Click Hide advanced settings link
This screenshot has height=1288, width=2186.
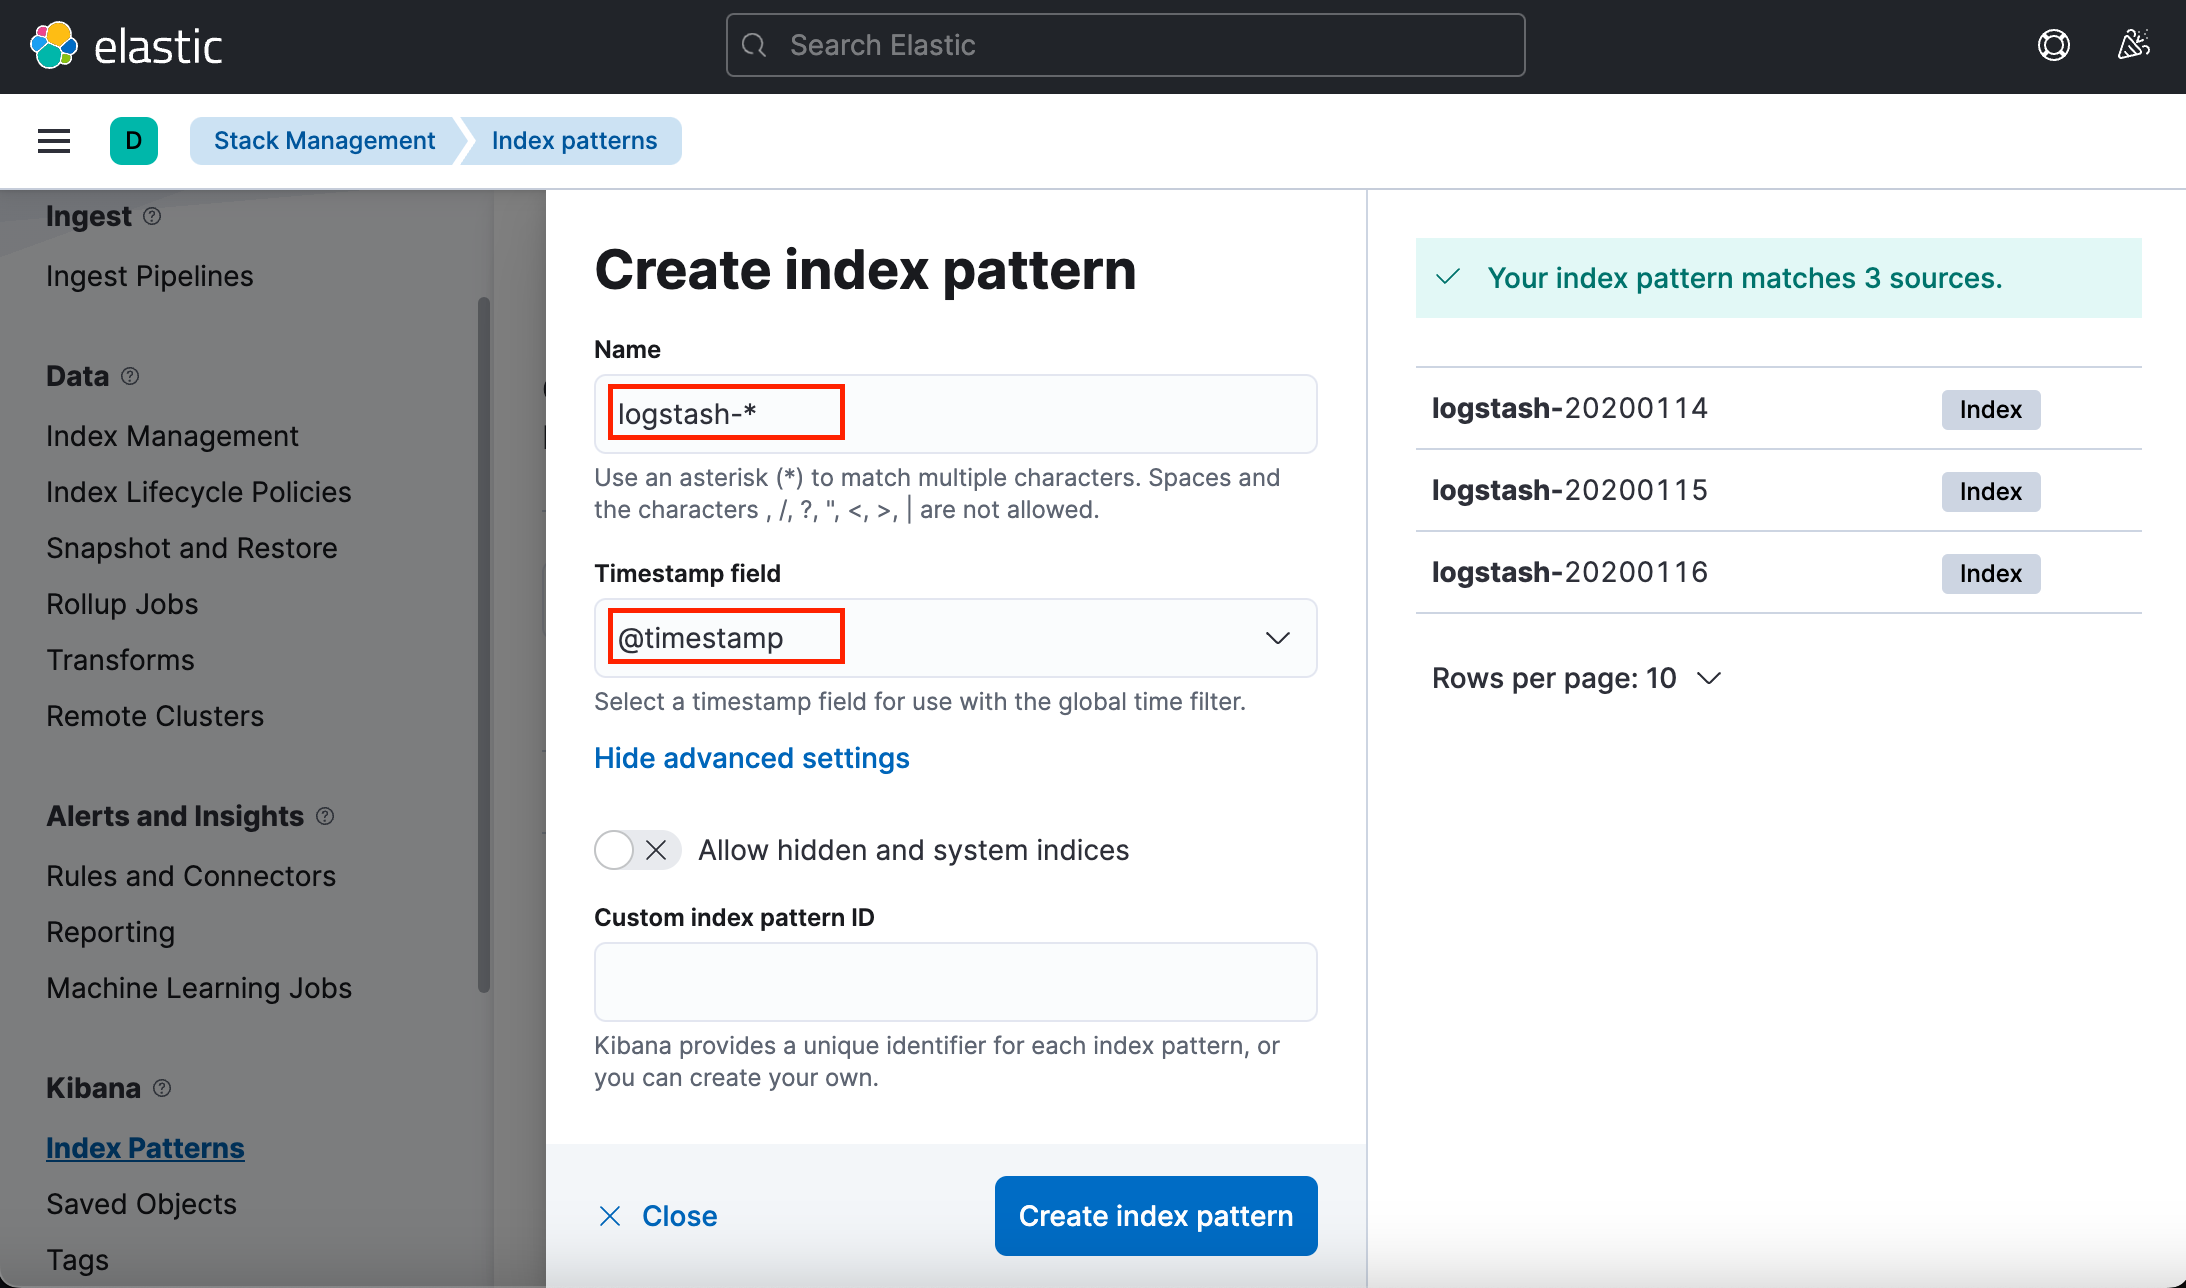click(751, 758)
